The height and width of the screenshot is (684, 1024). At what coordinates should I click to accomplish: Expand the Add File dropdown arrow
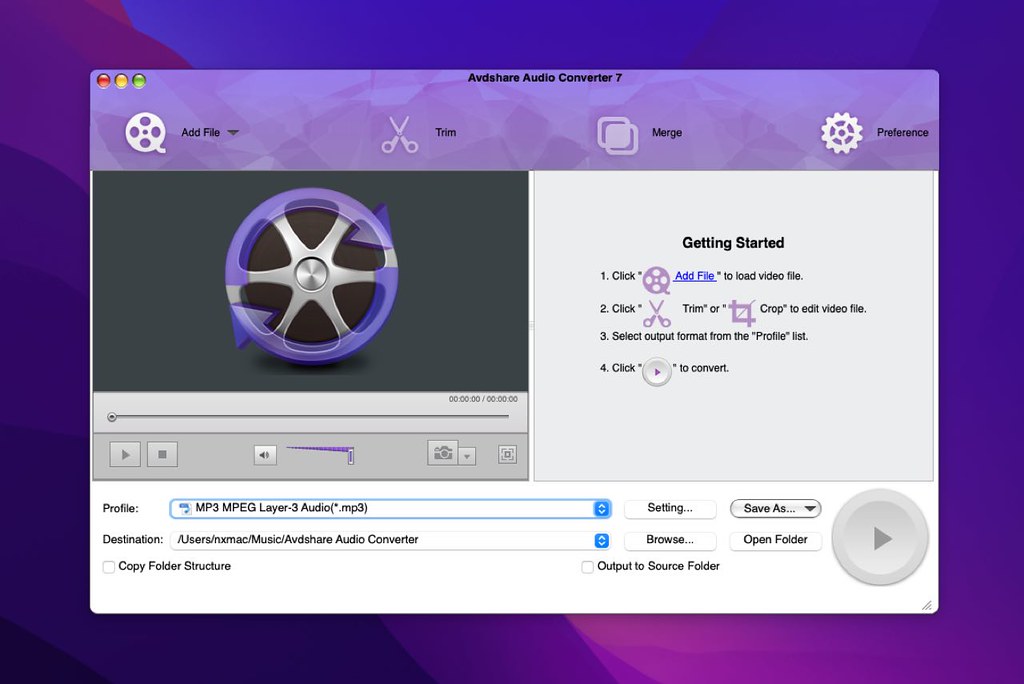233,131
